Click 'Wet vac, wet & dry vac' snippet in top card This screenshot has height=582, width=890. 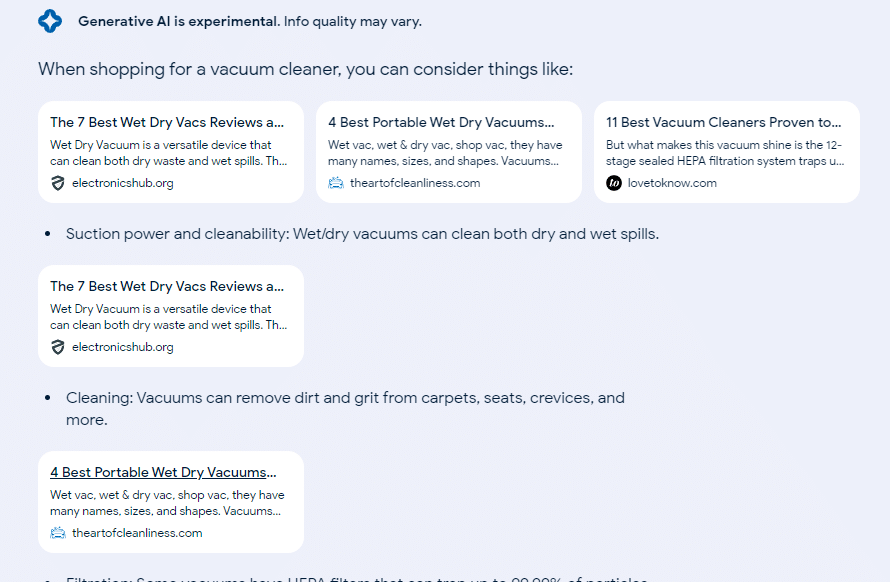pyautogui.click(x=445, y=153)
